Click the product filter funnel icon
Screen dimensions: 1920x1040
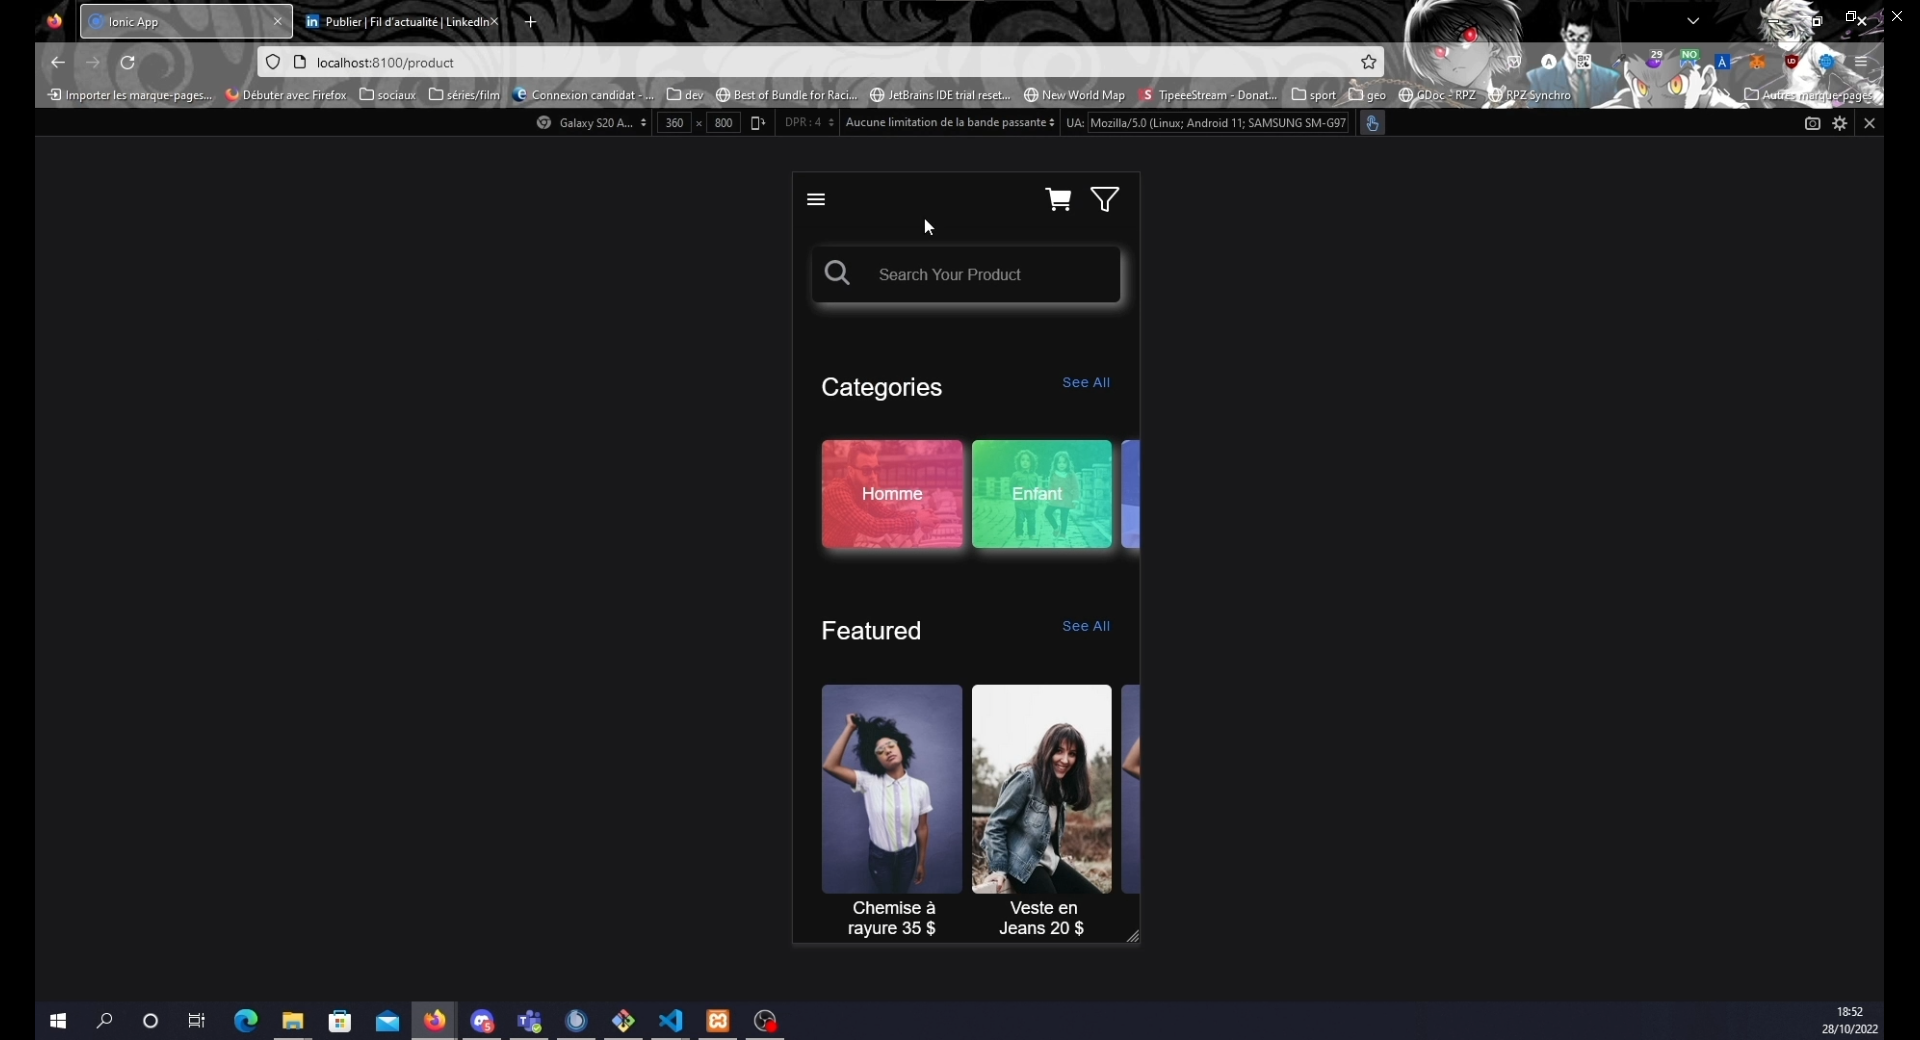pyautogui.click(x=1105, y=200)
